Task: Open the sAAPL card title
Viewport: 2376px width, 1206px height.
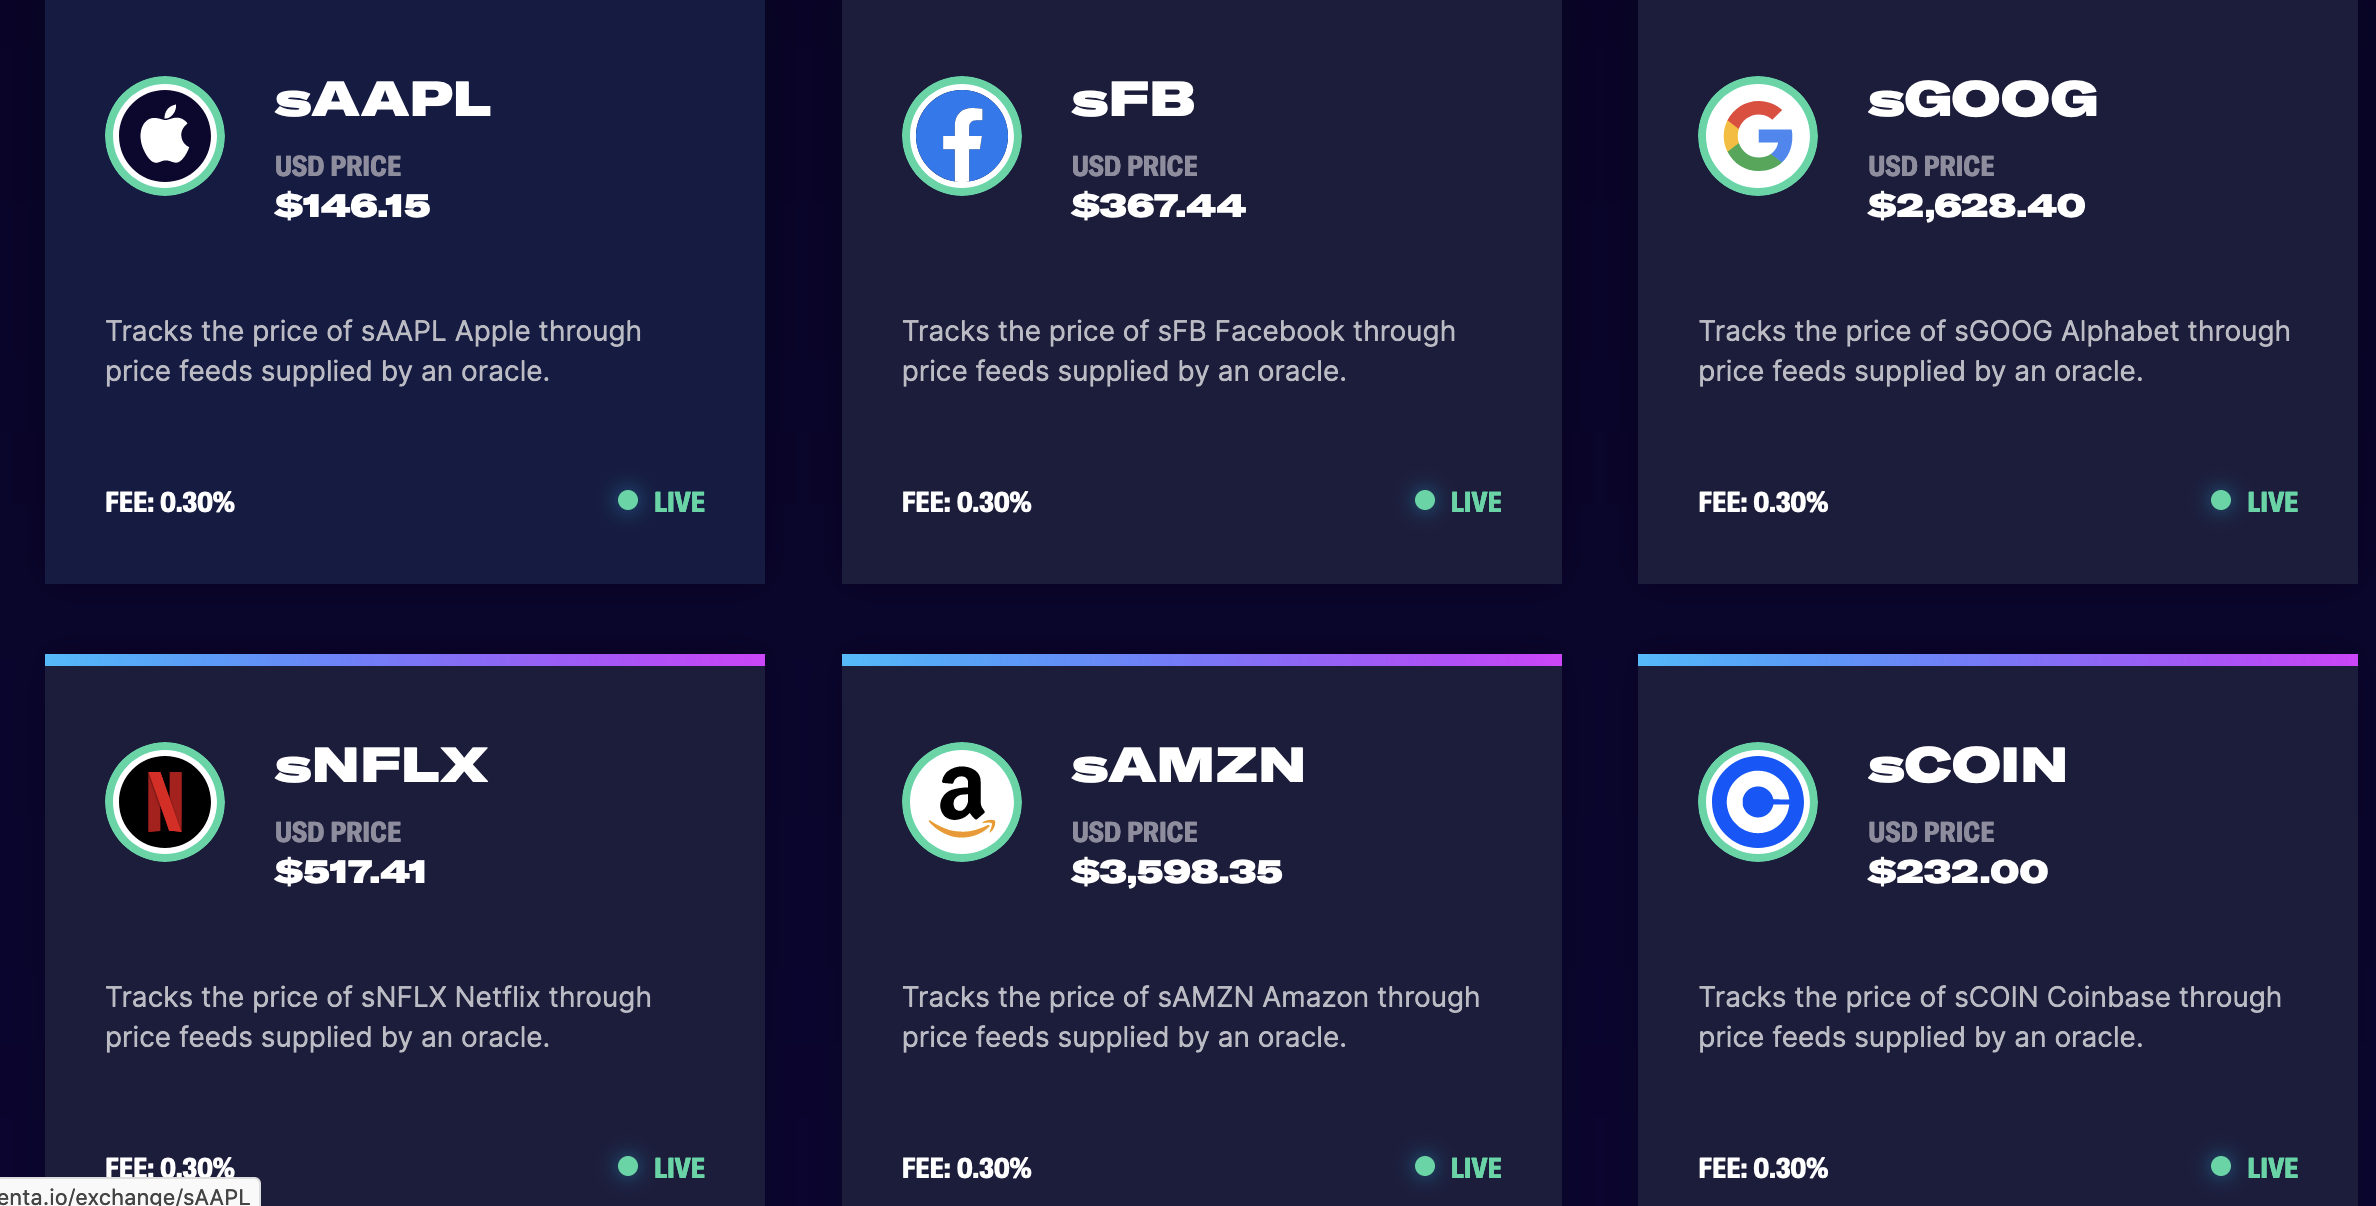Action: point(382,100)
